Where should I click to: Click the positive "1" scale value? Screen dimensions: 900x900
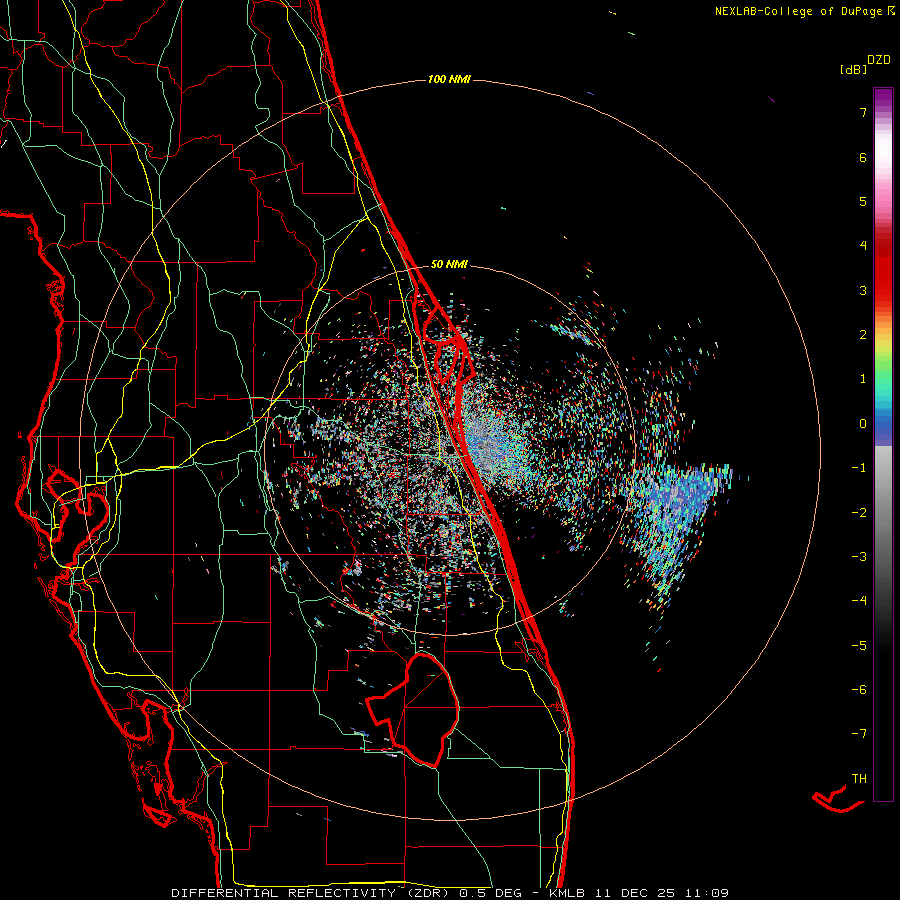point(863,379)
